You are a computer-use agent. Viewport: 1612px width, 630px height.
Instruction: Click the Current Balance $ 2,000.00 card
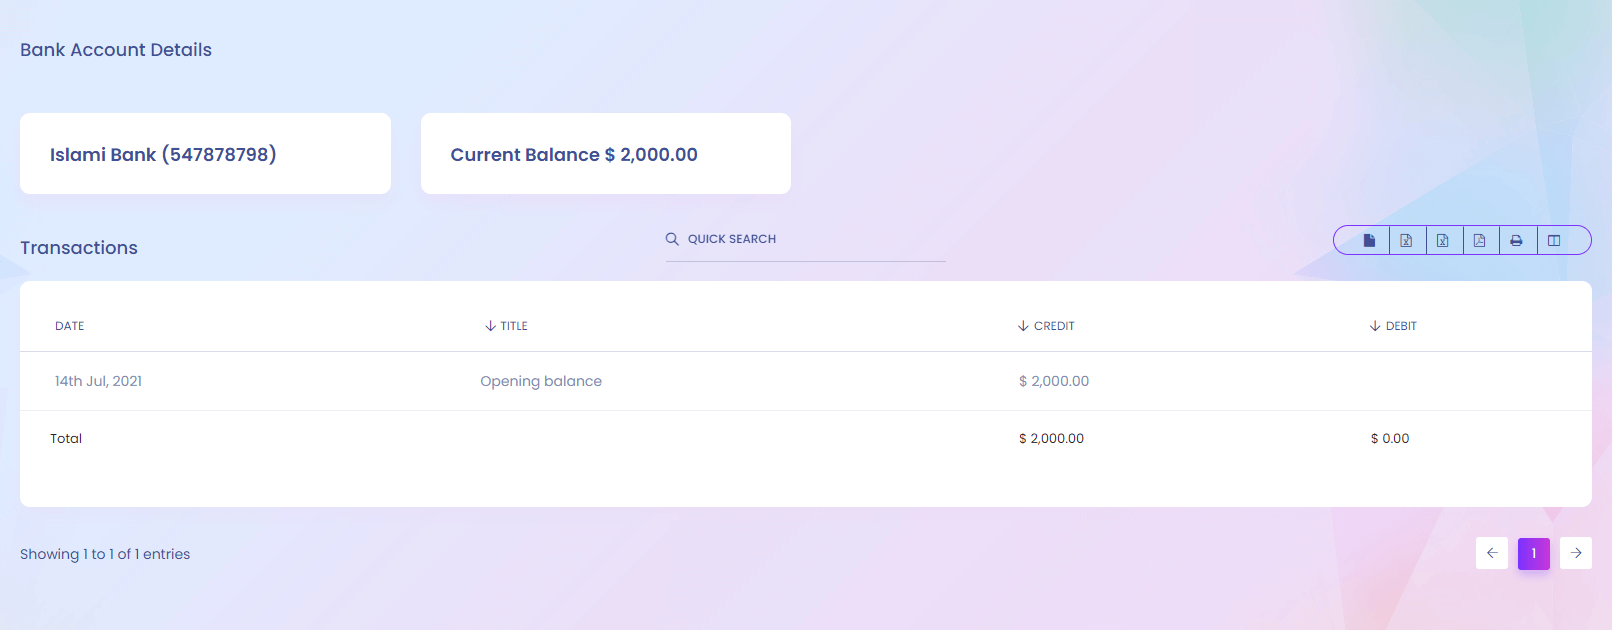coord(605,154)
